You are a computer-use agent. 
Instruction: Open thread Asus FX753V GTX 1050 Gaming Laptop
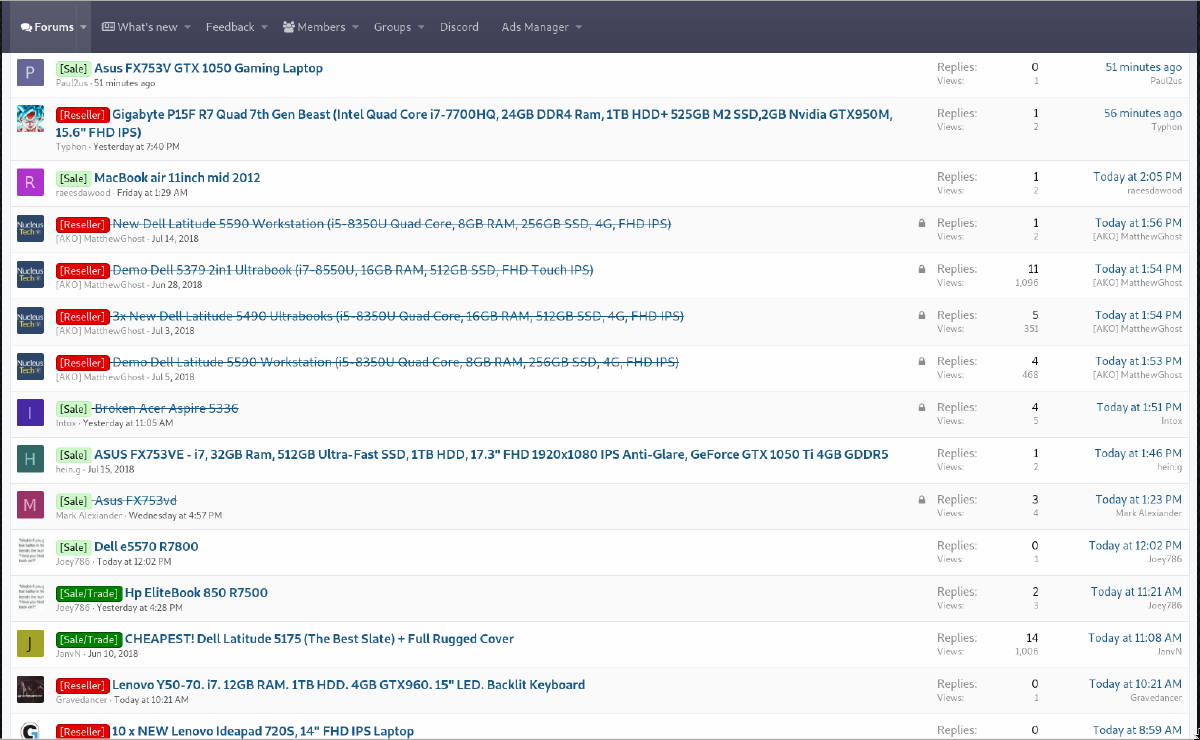pos(208,68)
